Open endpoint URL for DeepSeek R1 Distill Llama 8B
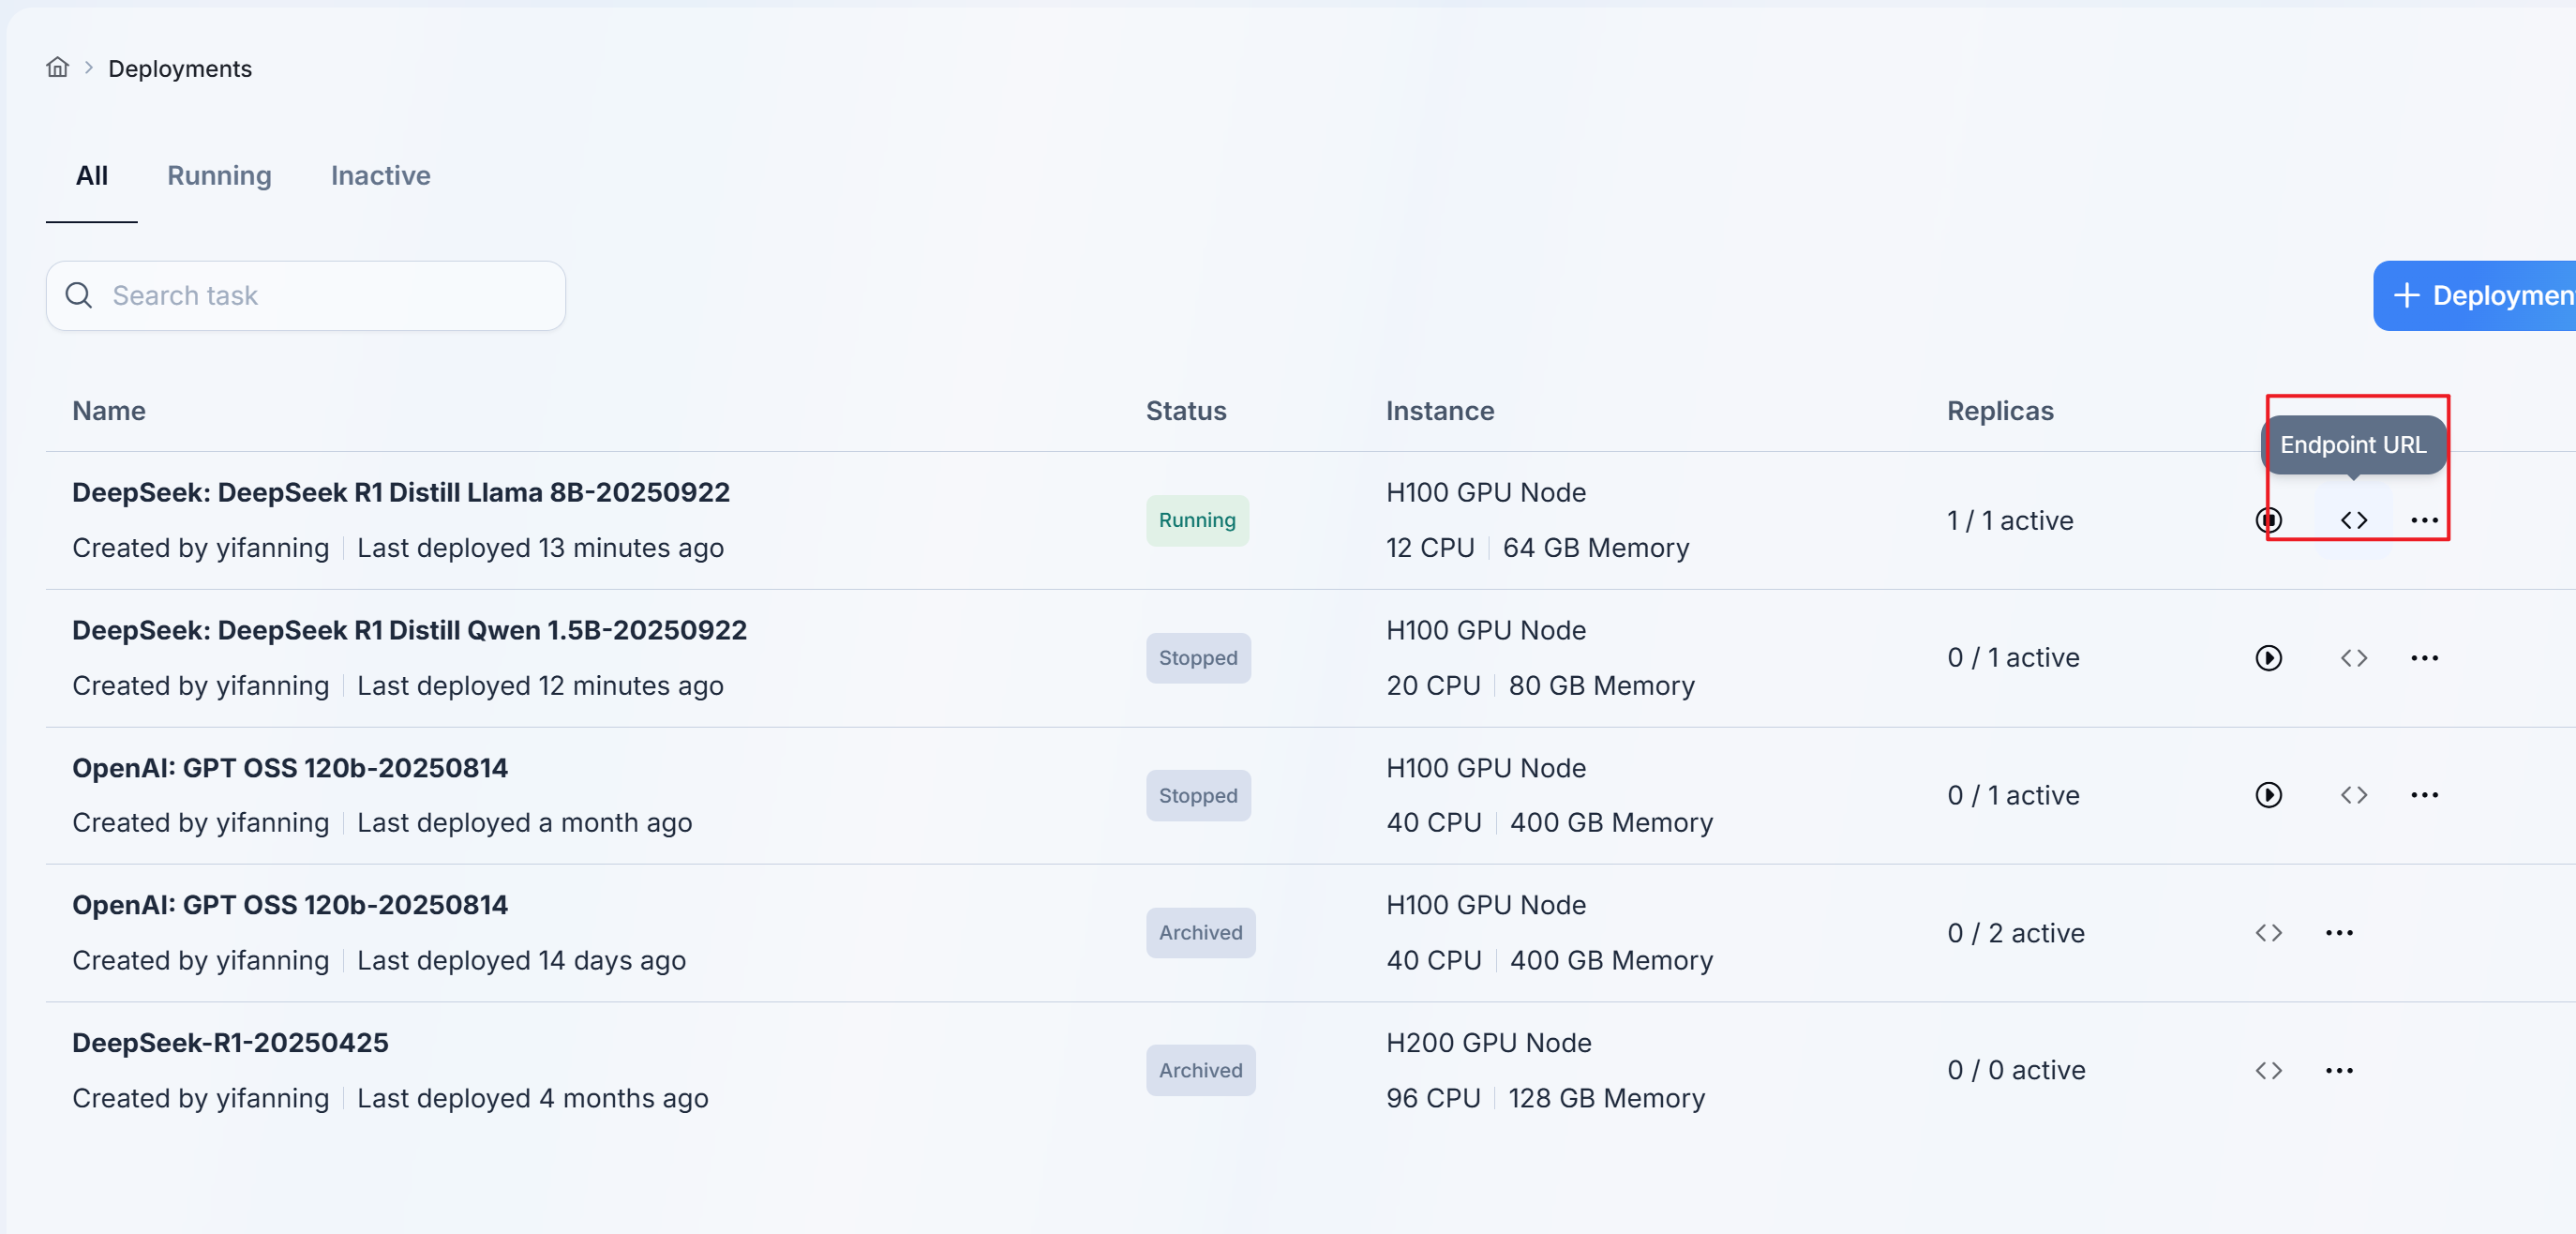Image resolution: width=2576 pixels, height=1234 pixels. pyautogui.click(x=2353, y=520)
